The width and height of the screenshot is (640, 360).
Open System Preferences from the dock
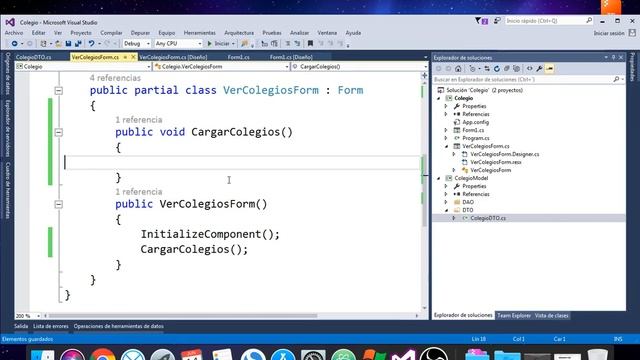coord(313,355)
